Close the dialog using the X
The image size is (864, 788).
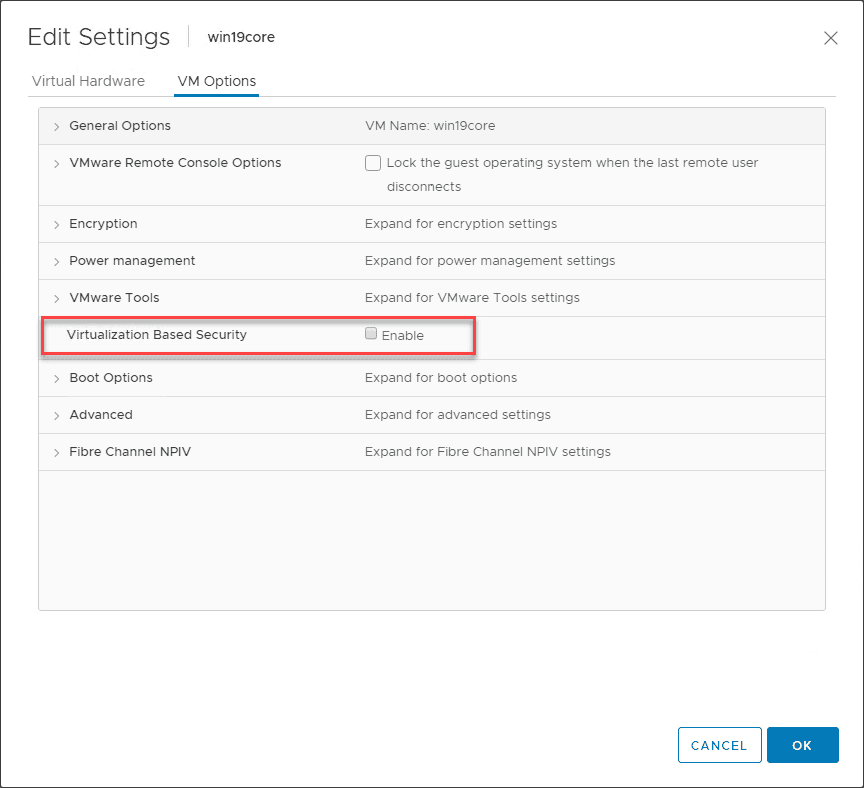click(x=831, y=38)
